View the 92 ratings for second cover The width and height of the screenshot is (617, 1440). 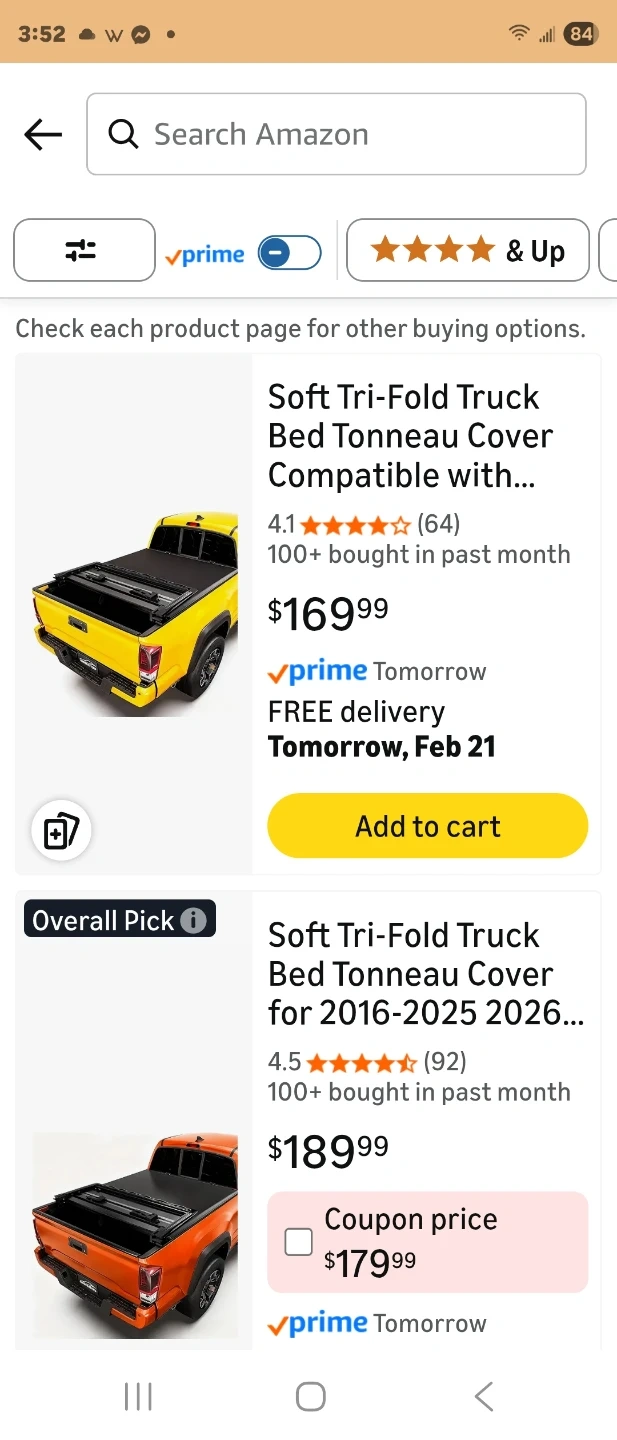(x=445, y=1061)
